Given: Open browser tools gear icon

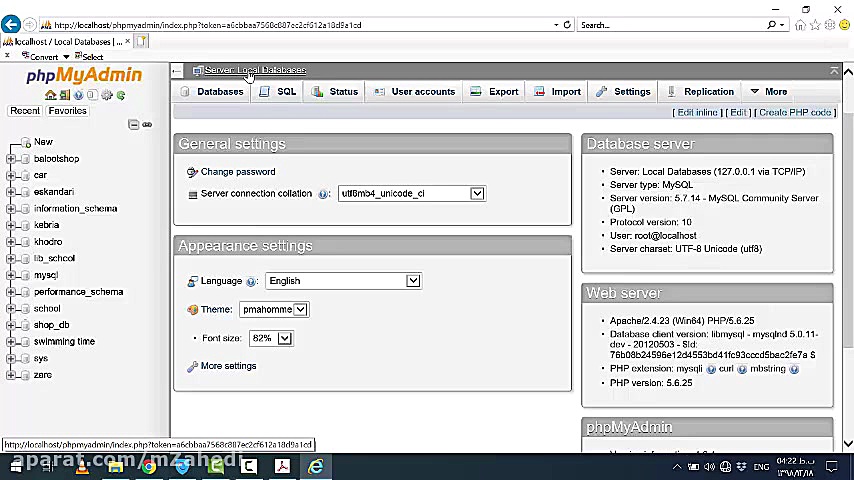Looking at the screenshot, I should click(829, 25).
